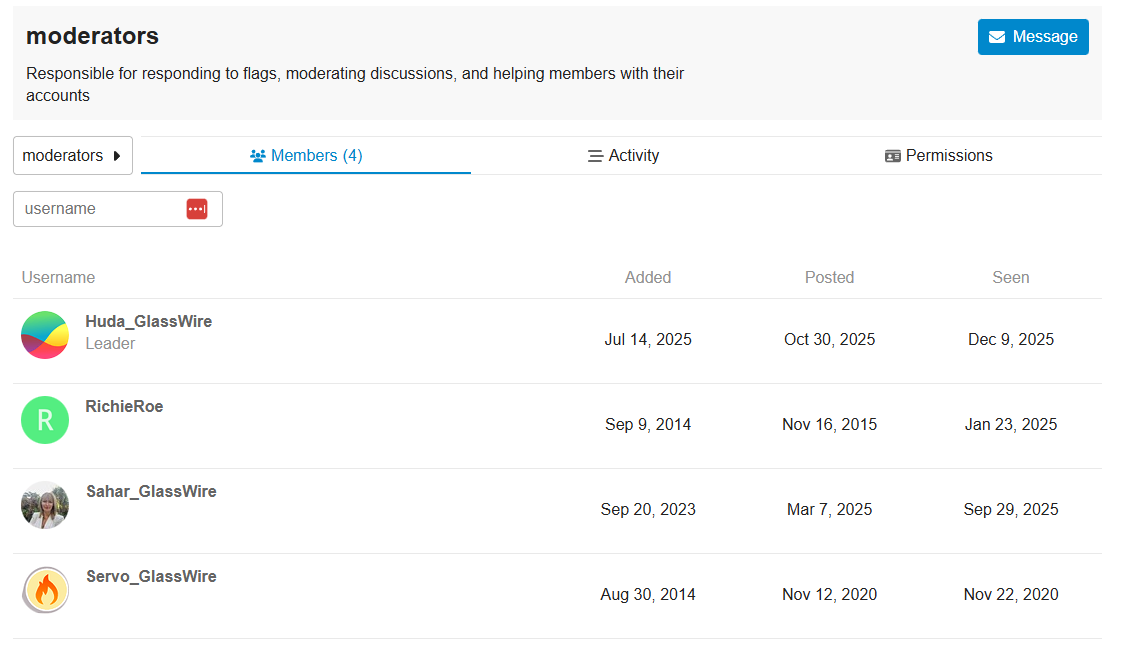Open the Permissions tab
The image size is (1121, 646).
[939, 156]
